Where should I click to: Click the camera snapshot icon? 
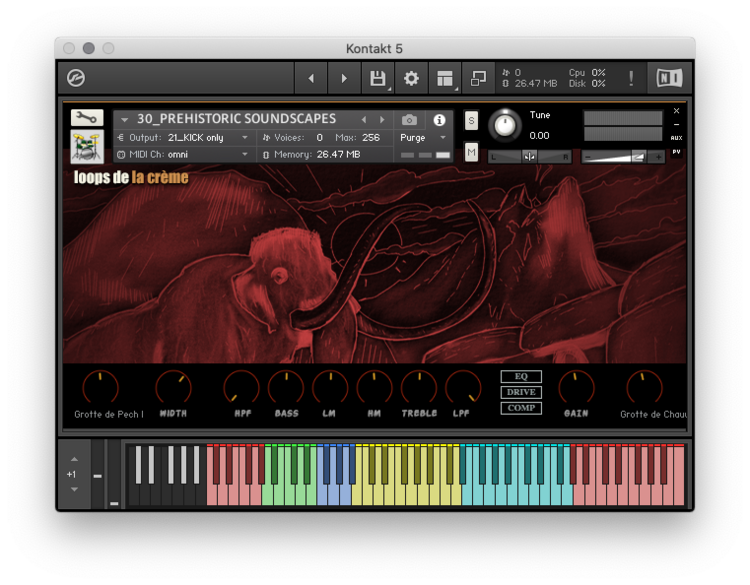(x=409, y=120)
